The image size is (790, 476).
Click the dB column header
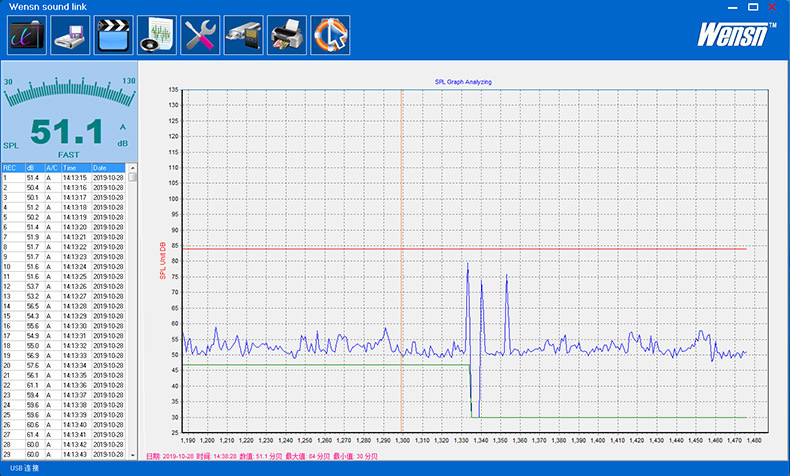click(34, 168)
